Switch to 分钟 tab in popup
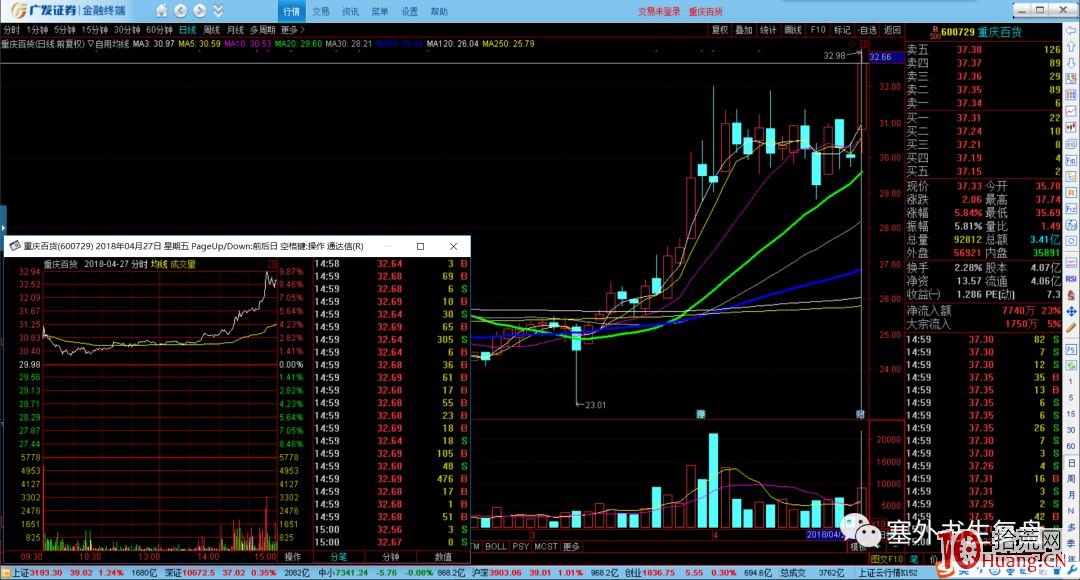 (391, 557)
